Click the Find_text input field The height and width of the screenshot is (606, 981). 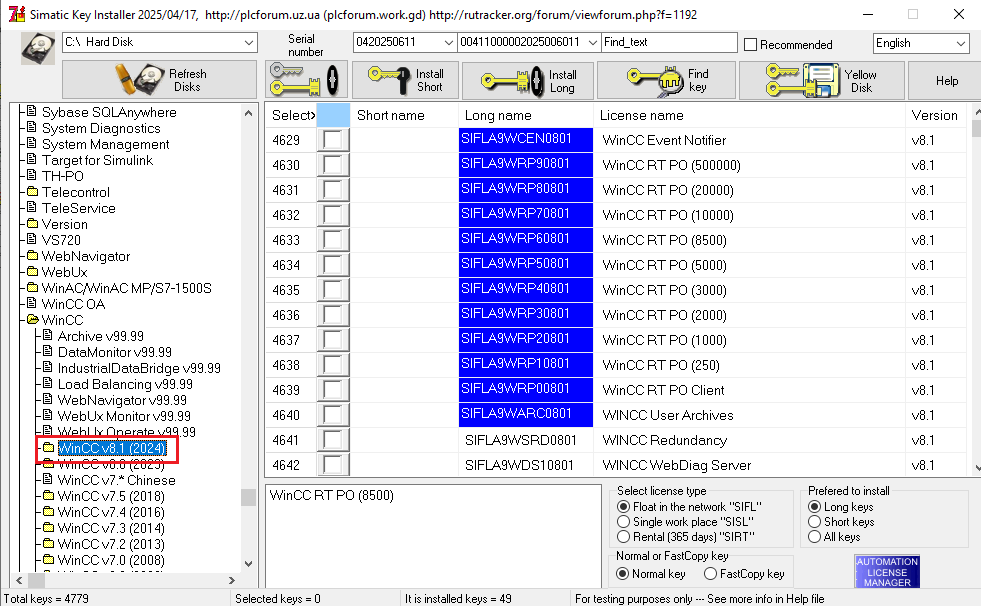click(668, 43)
